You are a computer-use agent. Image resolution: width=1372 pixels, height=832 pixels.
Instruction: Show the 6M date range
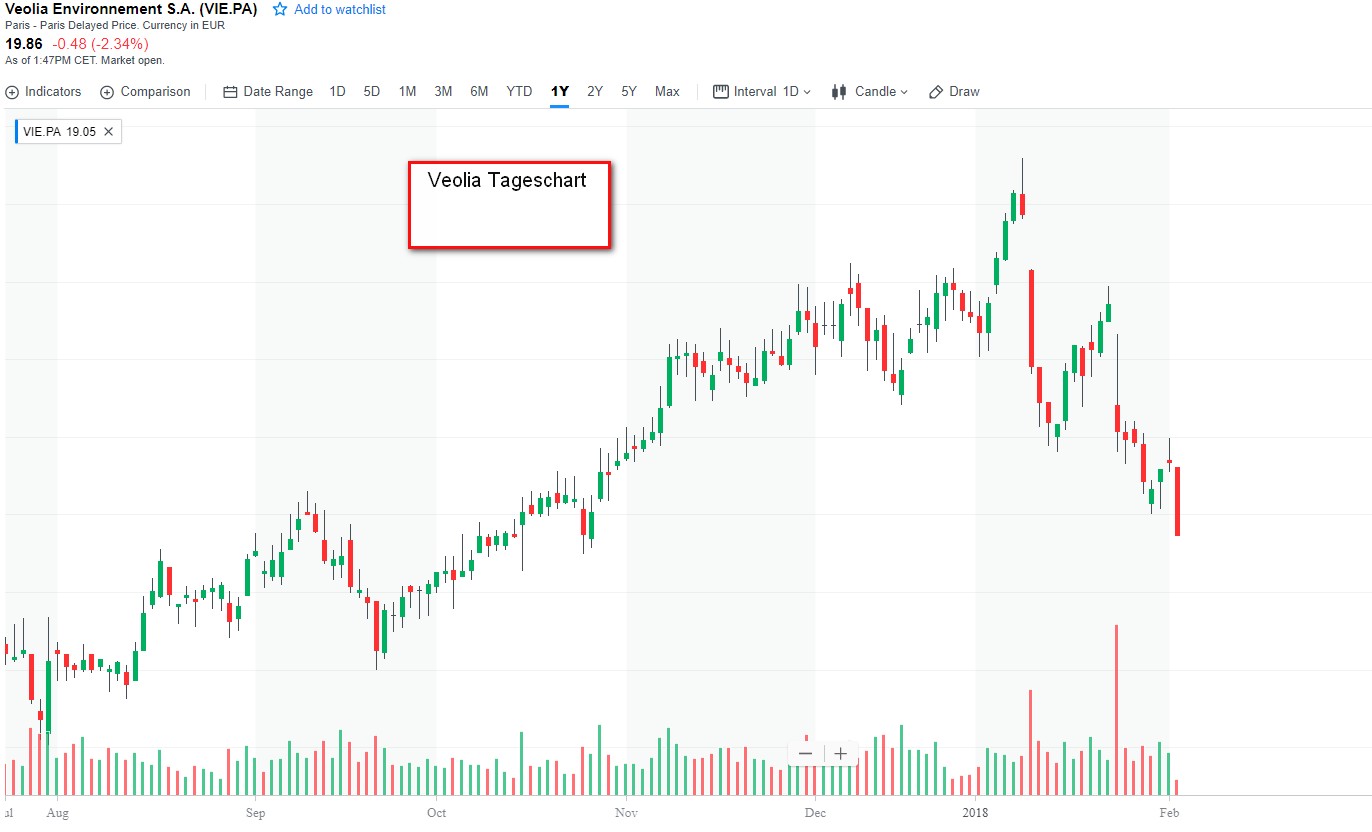point(479,92)
